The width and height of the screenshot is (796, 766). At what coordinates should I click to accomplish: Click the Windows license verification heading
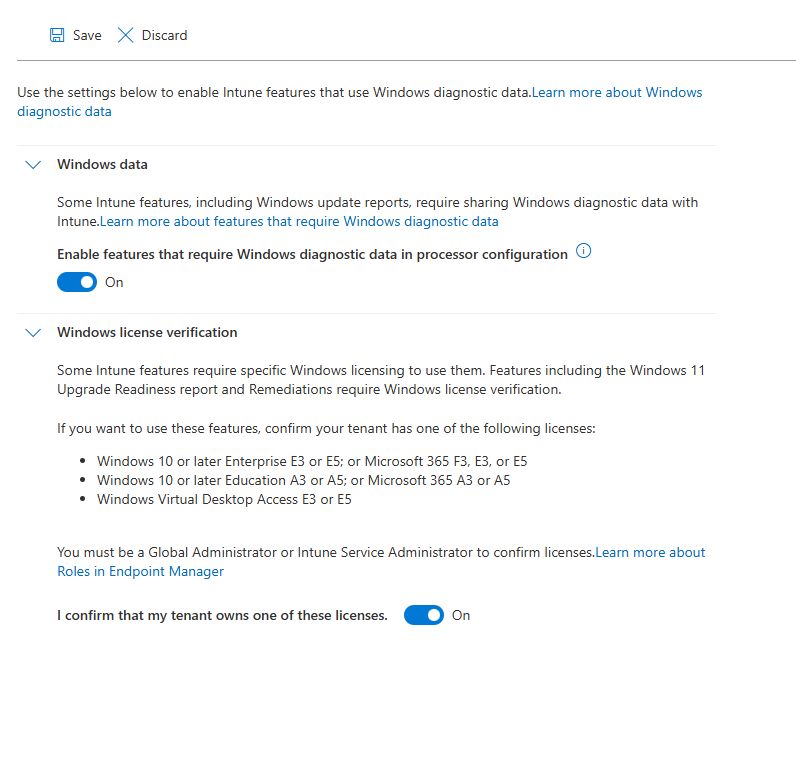pos(147,332)
